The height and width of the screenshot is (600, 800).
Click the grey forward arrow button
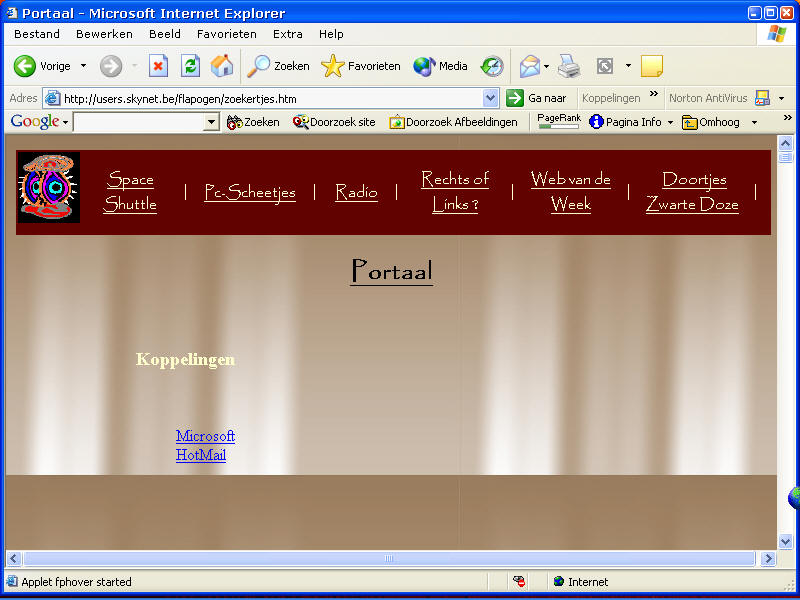111,66
